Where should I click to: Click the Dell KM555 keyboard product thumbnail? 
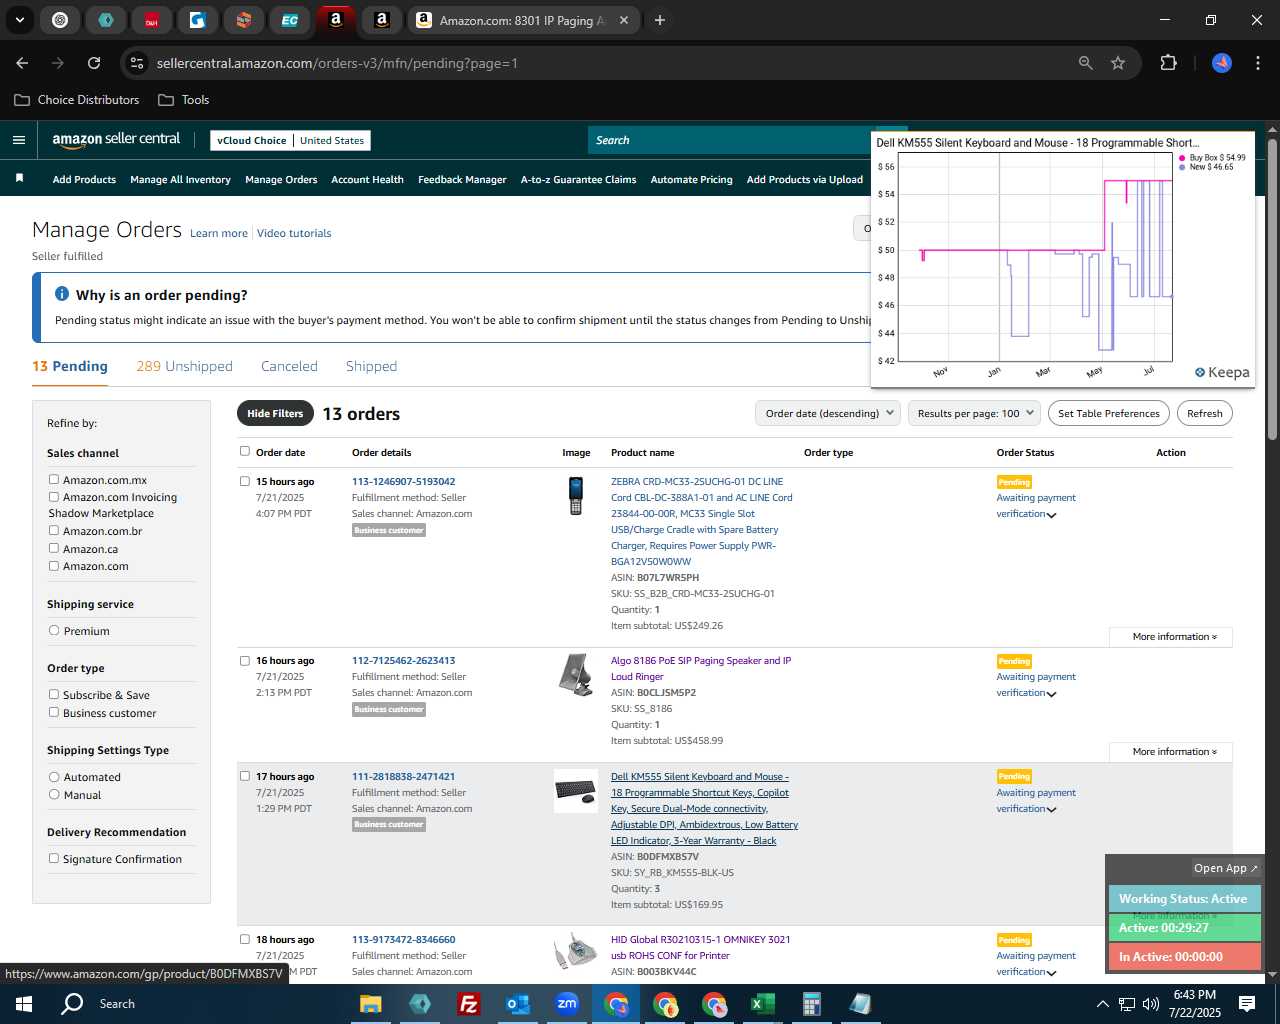tap(576, 791)
